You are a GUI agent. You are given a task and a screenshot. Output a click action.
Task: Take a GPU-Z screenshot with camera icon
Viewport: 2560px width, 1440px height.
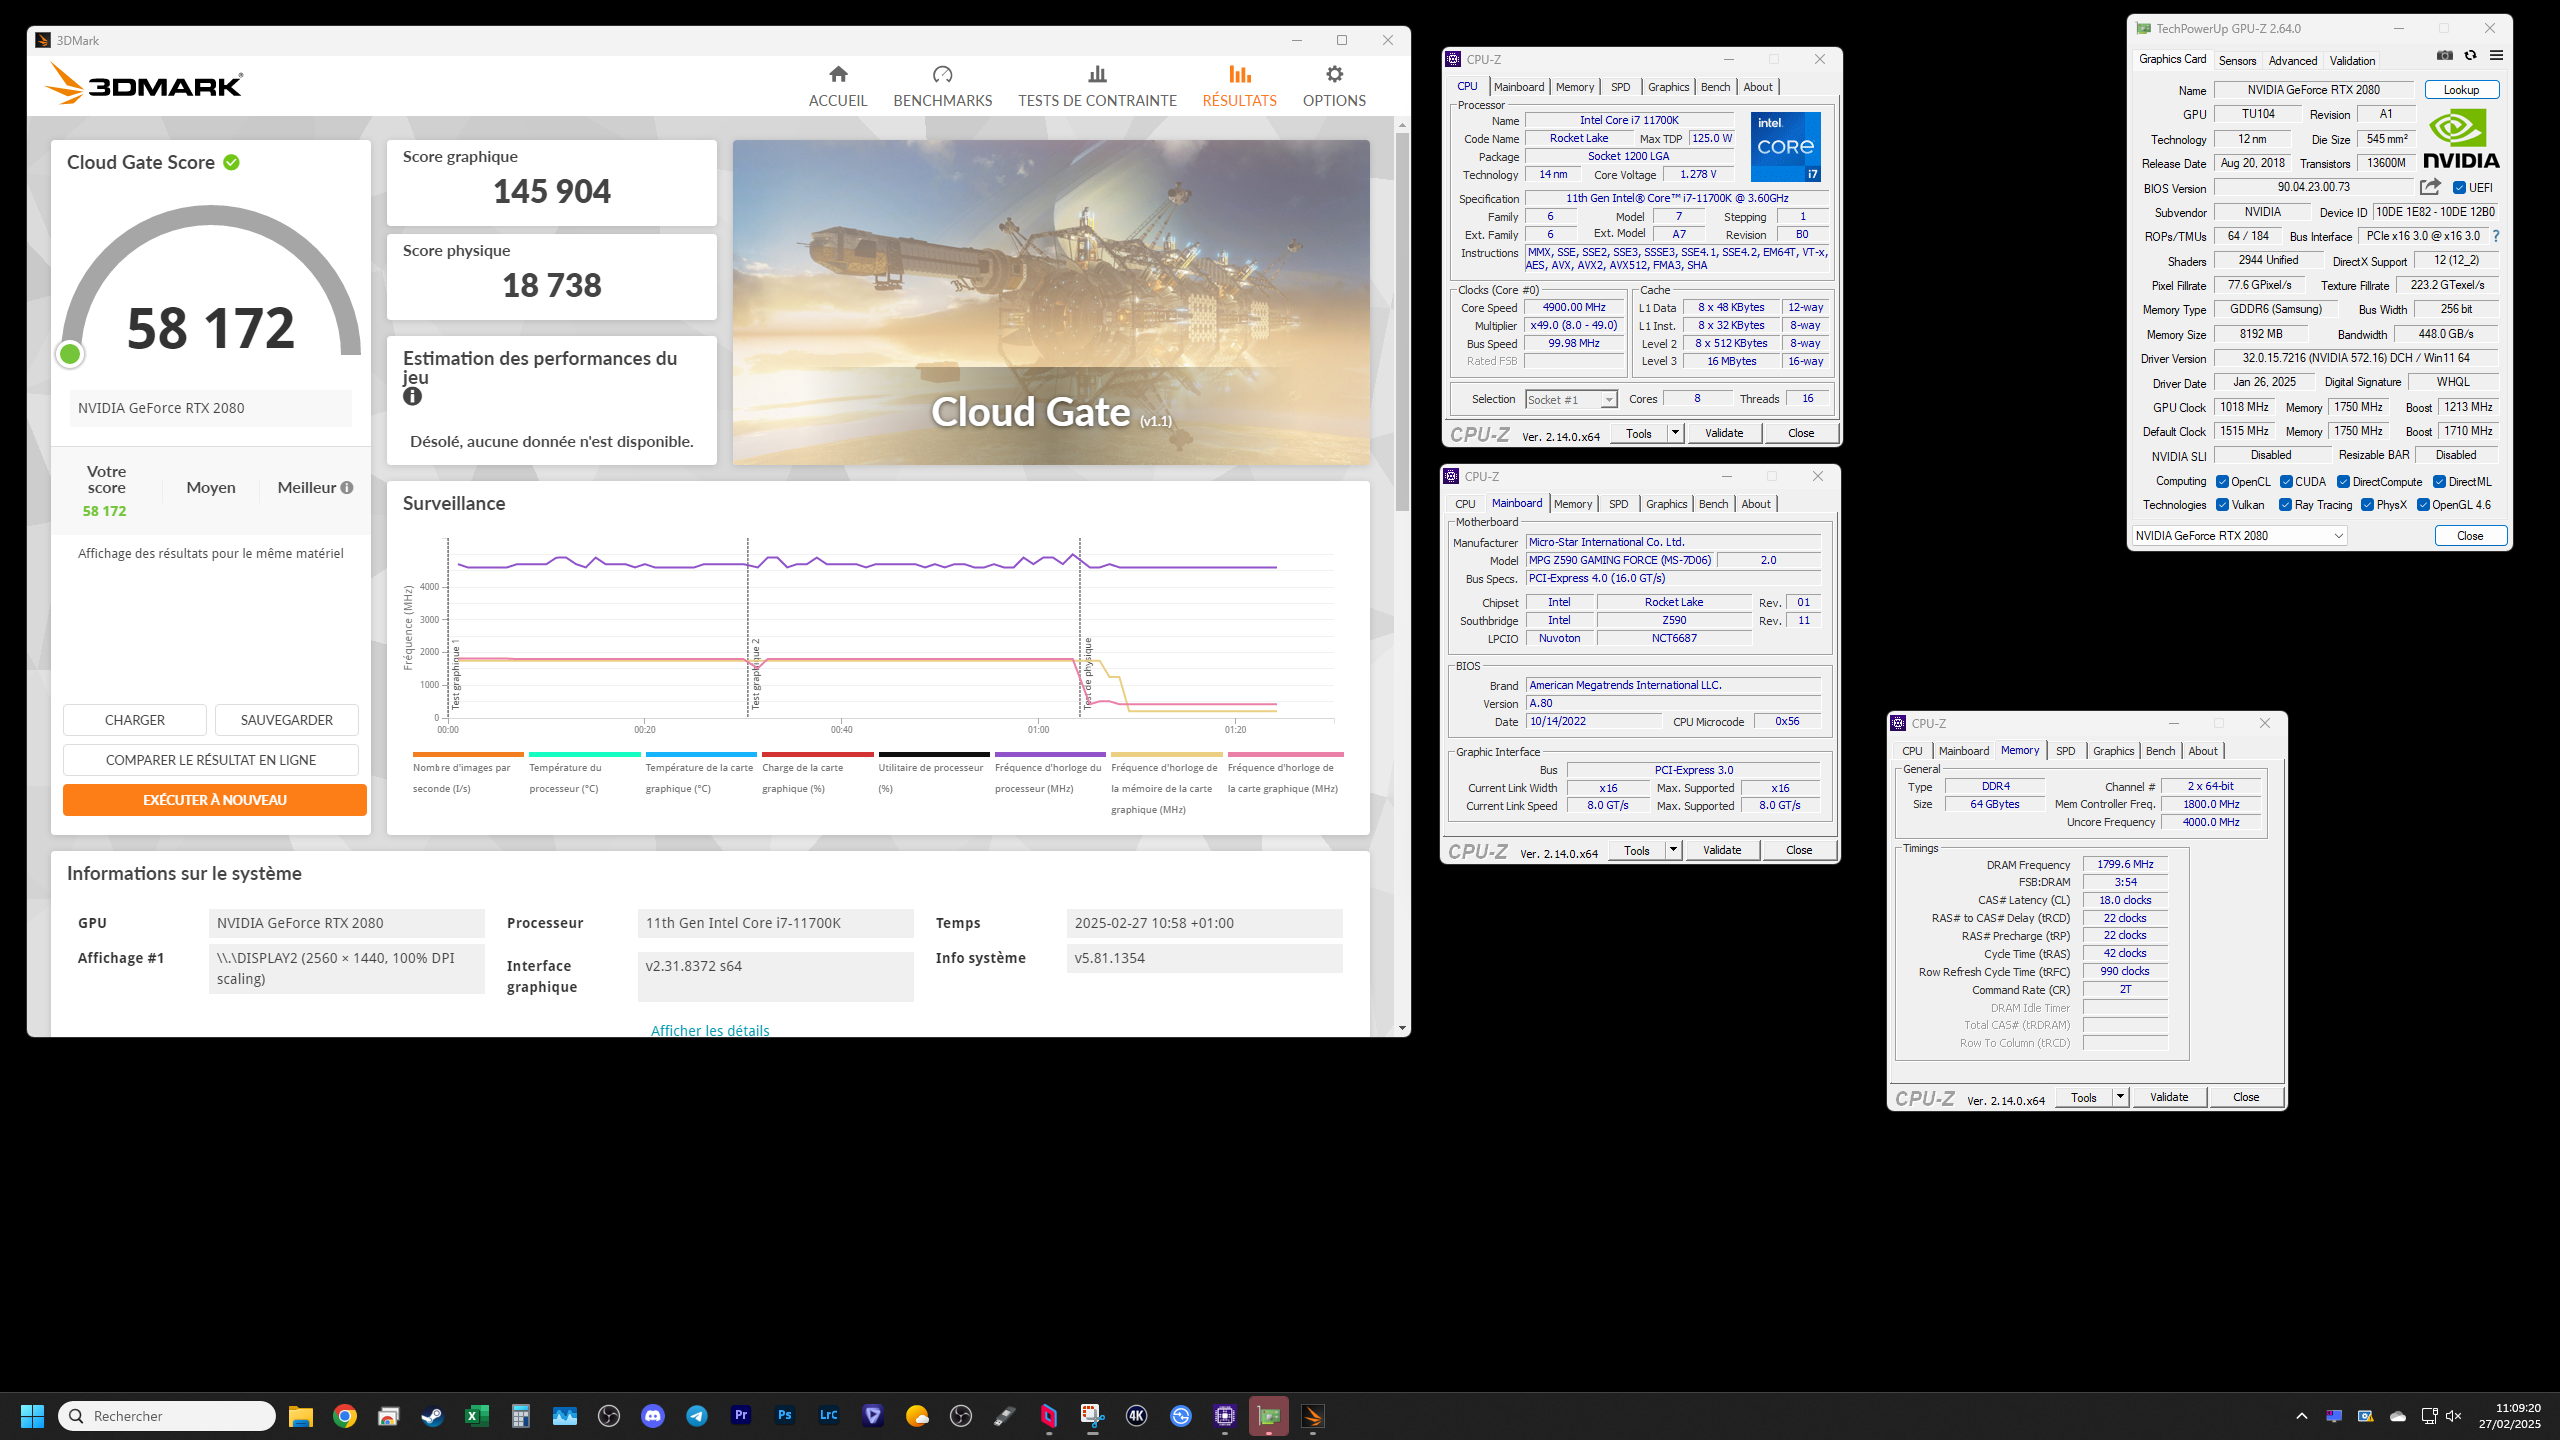[x=2444, y=56]
